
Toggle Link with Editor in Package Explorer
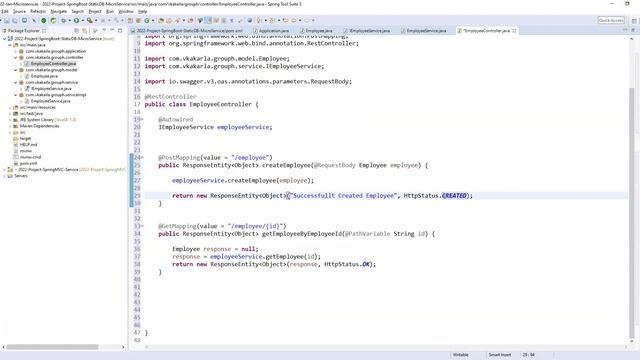point(84,31)
